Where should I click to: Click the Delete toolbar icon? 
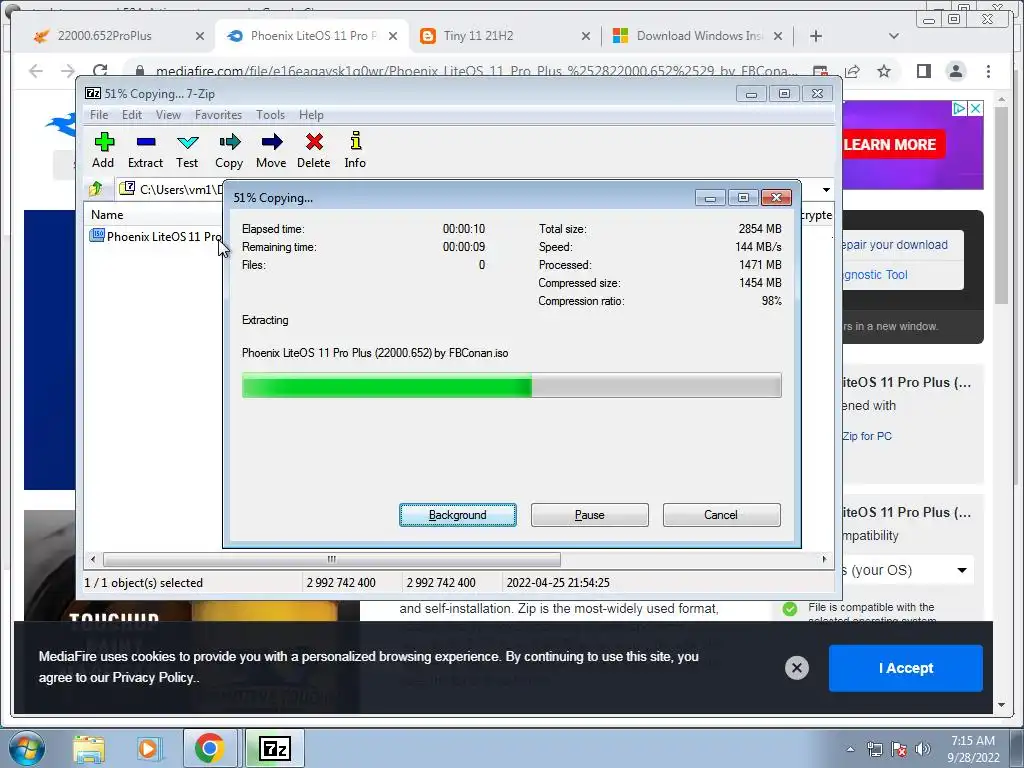(313, 150)
